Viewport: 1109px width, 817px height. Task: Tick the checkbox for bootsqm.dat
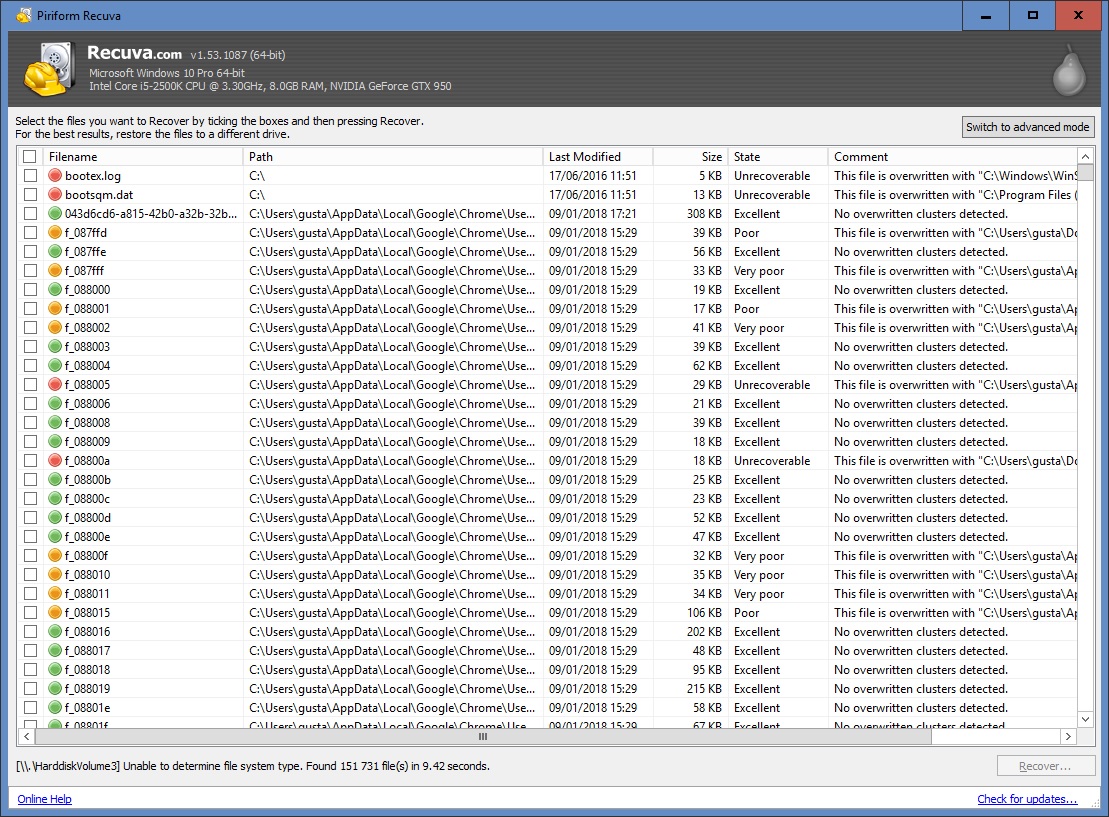30,195
